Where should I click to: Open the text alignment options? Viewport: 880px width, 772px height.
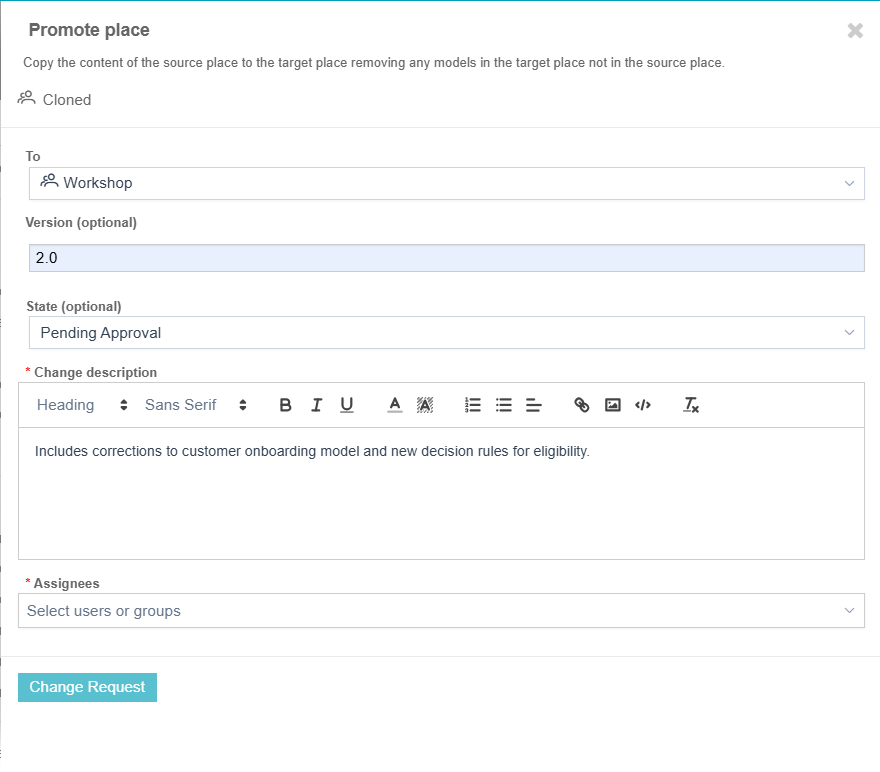[x=534, y=405]
